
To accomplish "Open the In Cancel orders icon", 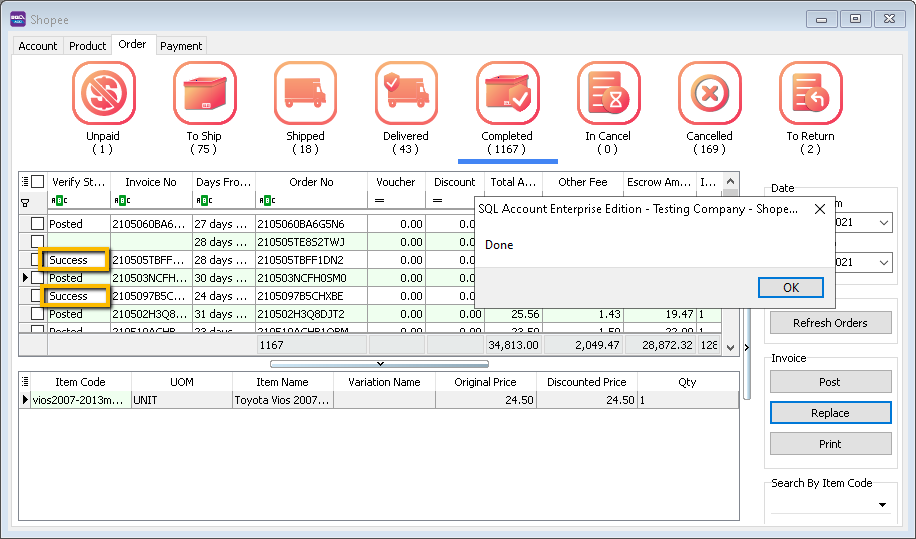I will pyautogui.click(x=608, y=94).
